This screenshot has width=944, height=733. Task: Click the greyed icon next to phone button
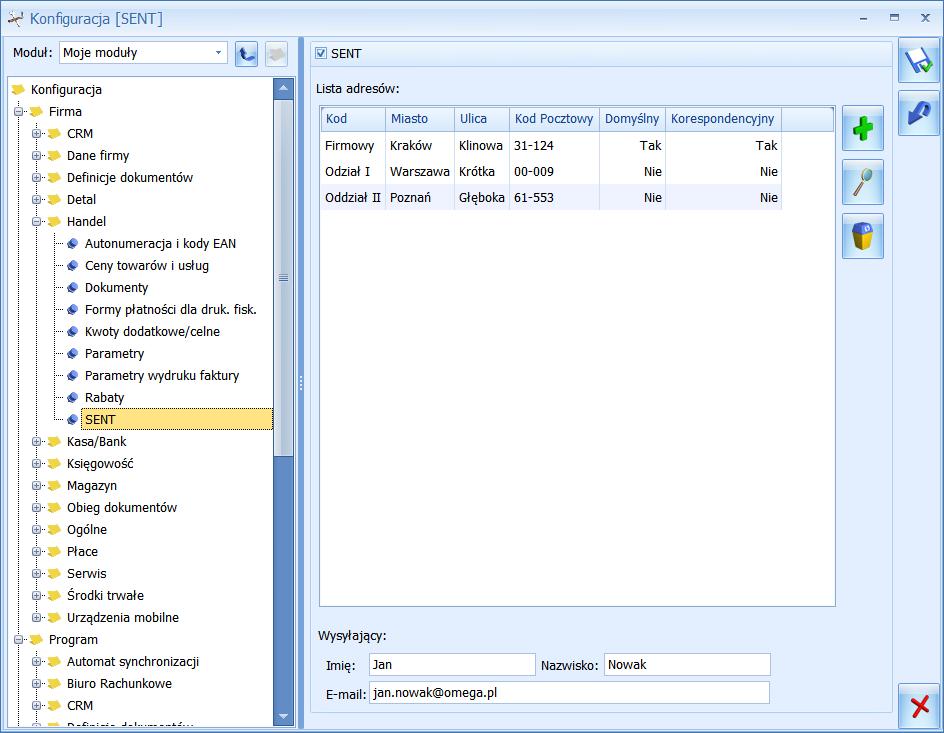[x=276, y=54]
